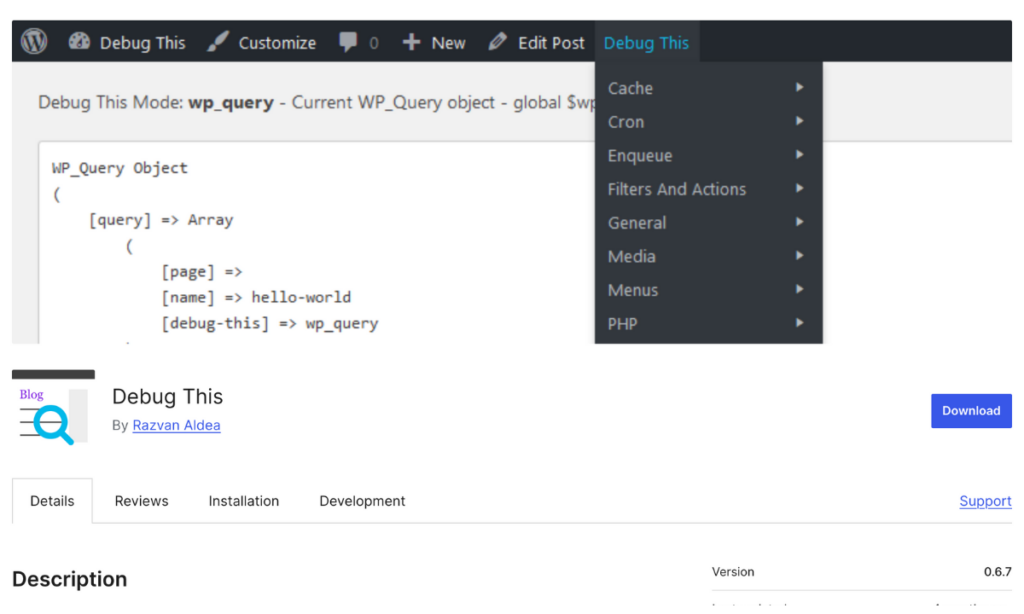
Task: Switch to the Reviews tab
Action: pos(141,500)
